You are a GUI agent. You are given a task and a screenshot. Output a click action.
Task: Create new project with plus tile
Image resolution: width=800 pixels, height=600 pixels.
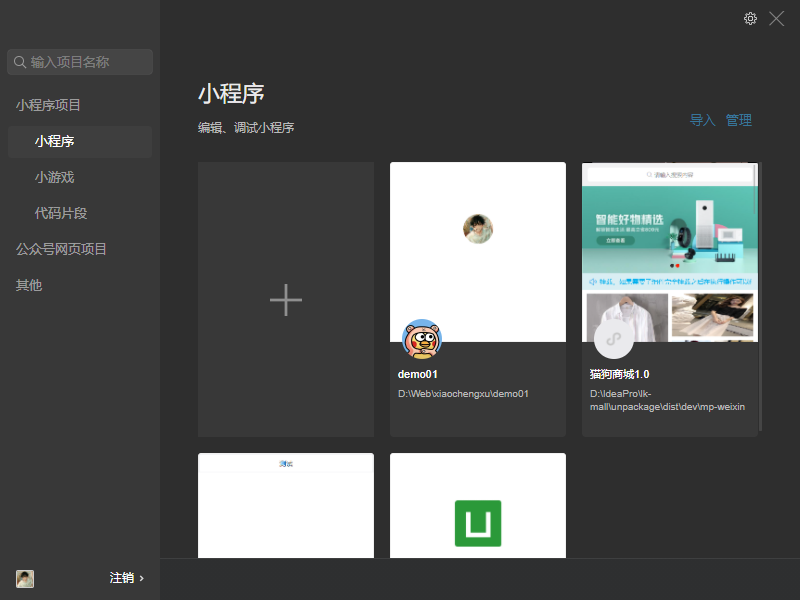(286, 299)
